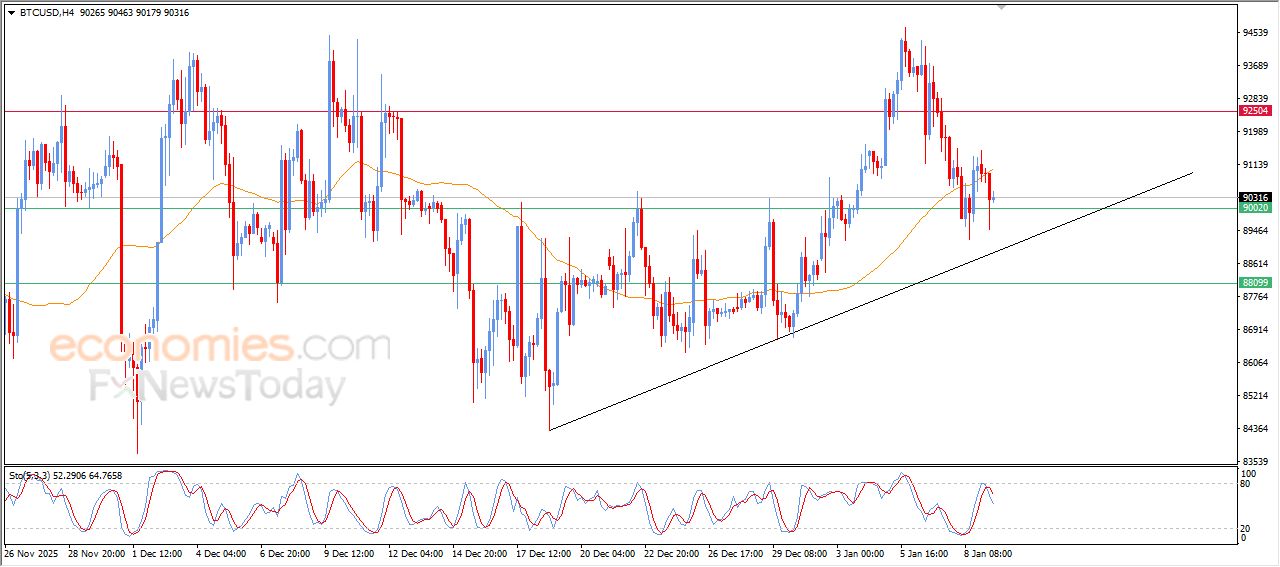Click the 83539 price scale label
The image size is (1280, 567).
(1254, 461)
